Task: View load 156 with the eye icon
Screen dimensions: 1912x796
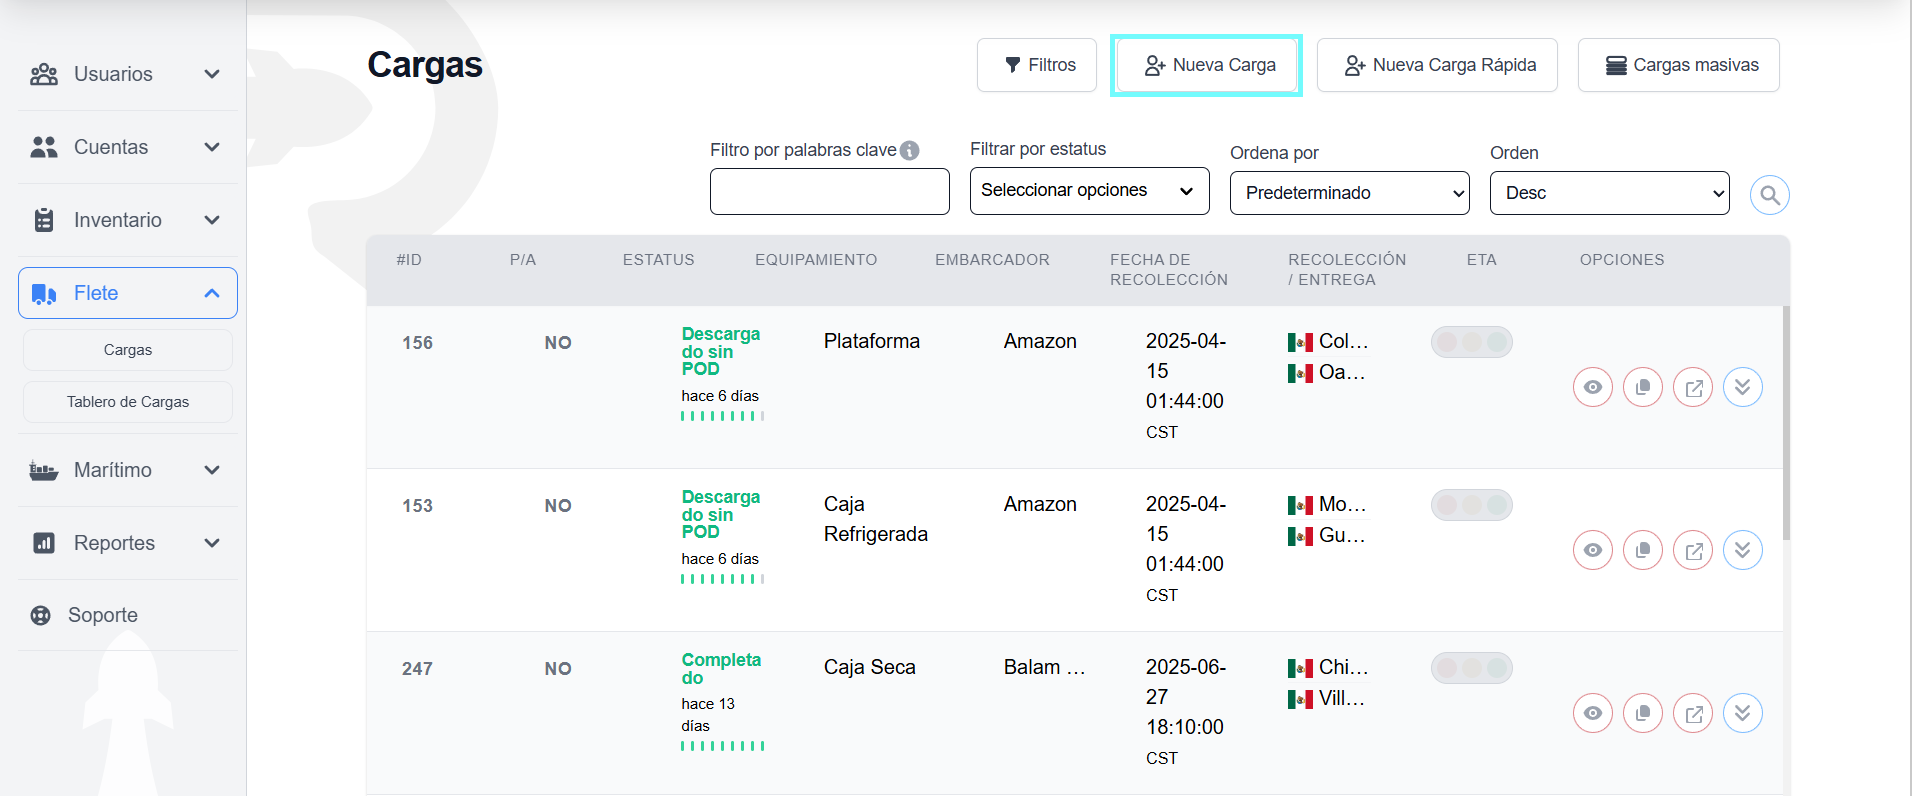Action: click(x=1592, y=387)
